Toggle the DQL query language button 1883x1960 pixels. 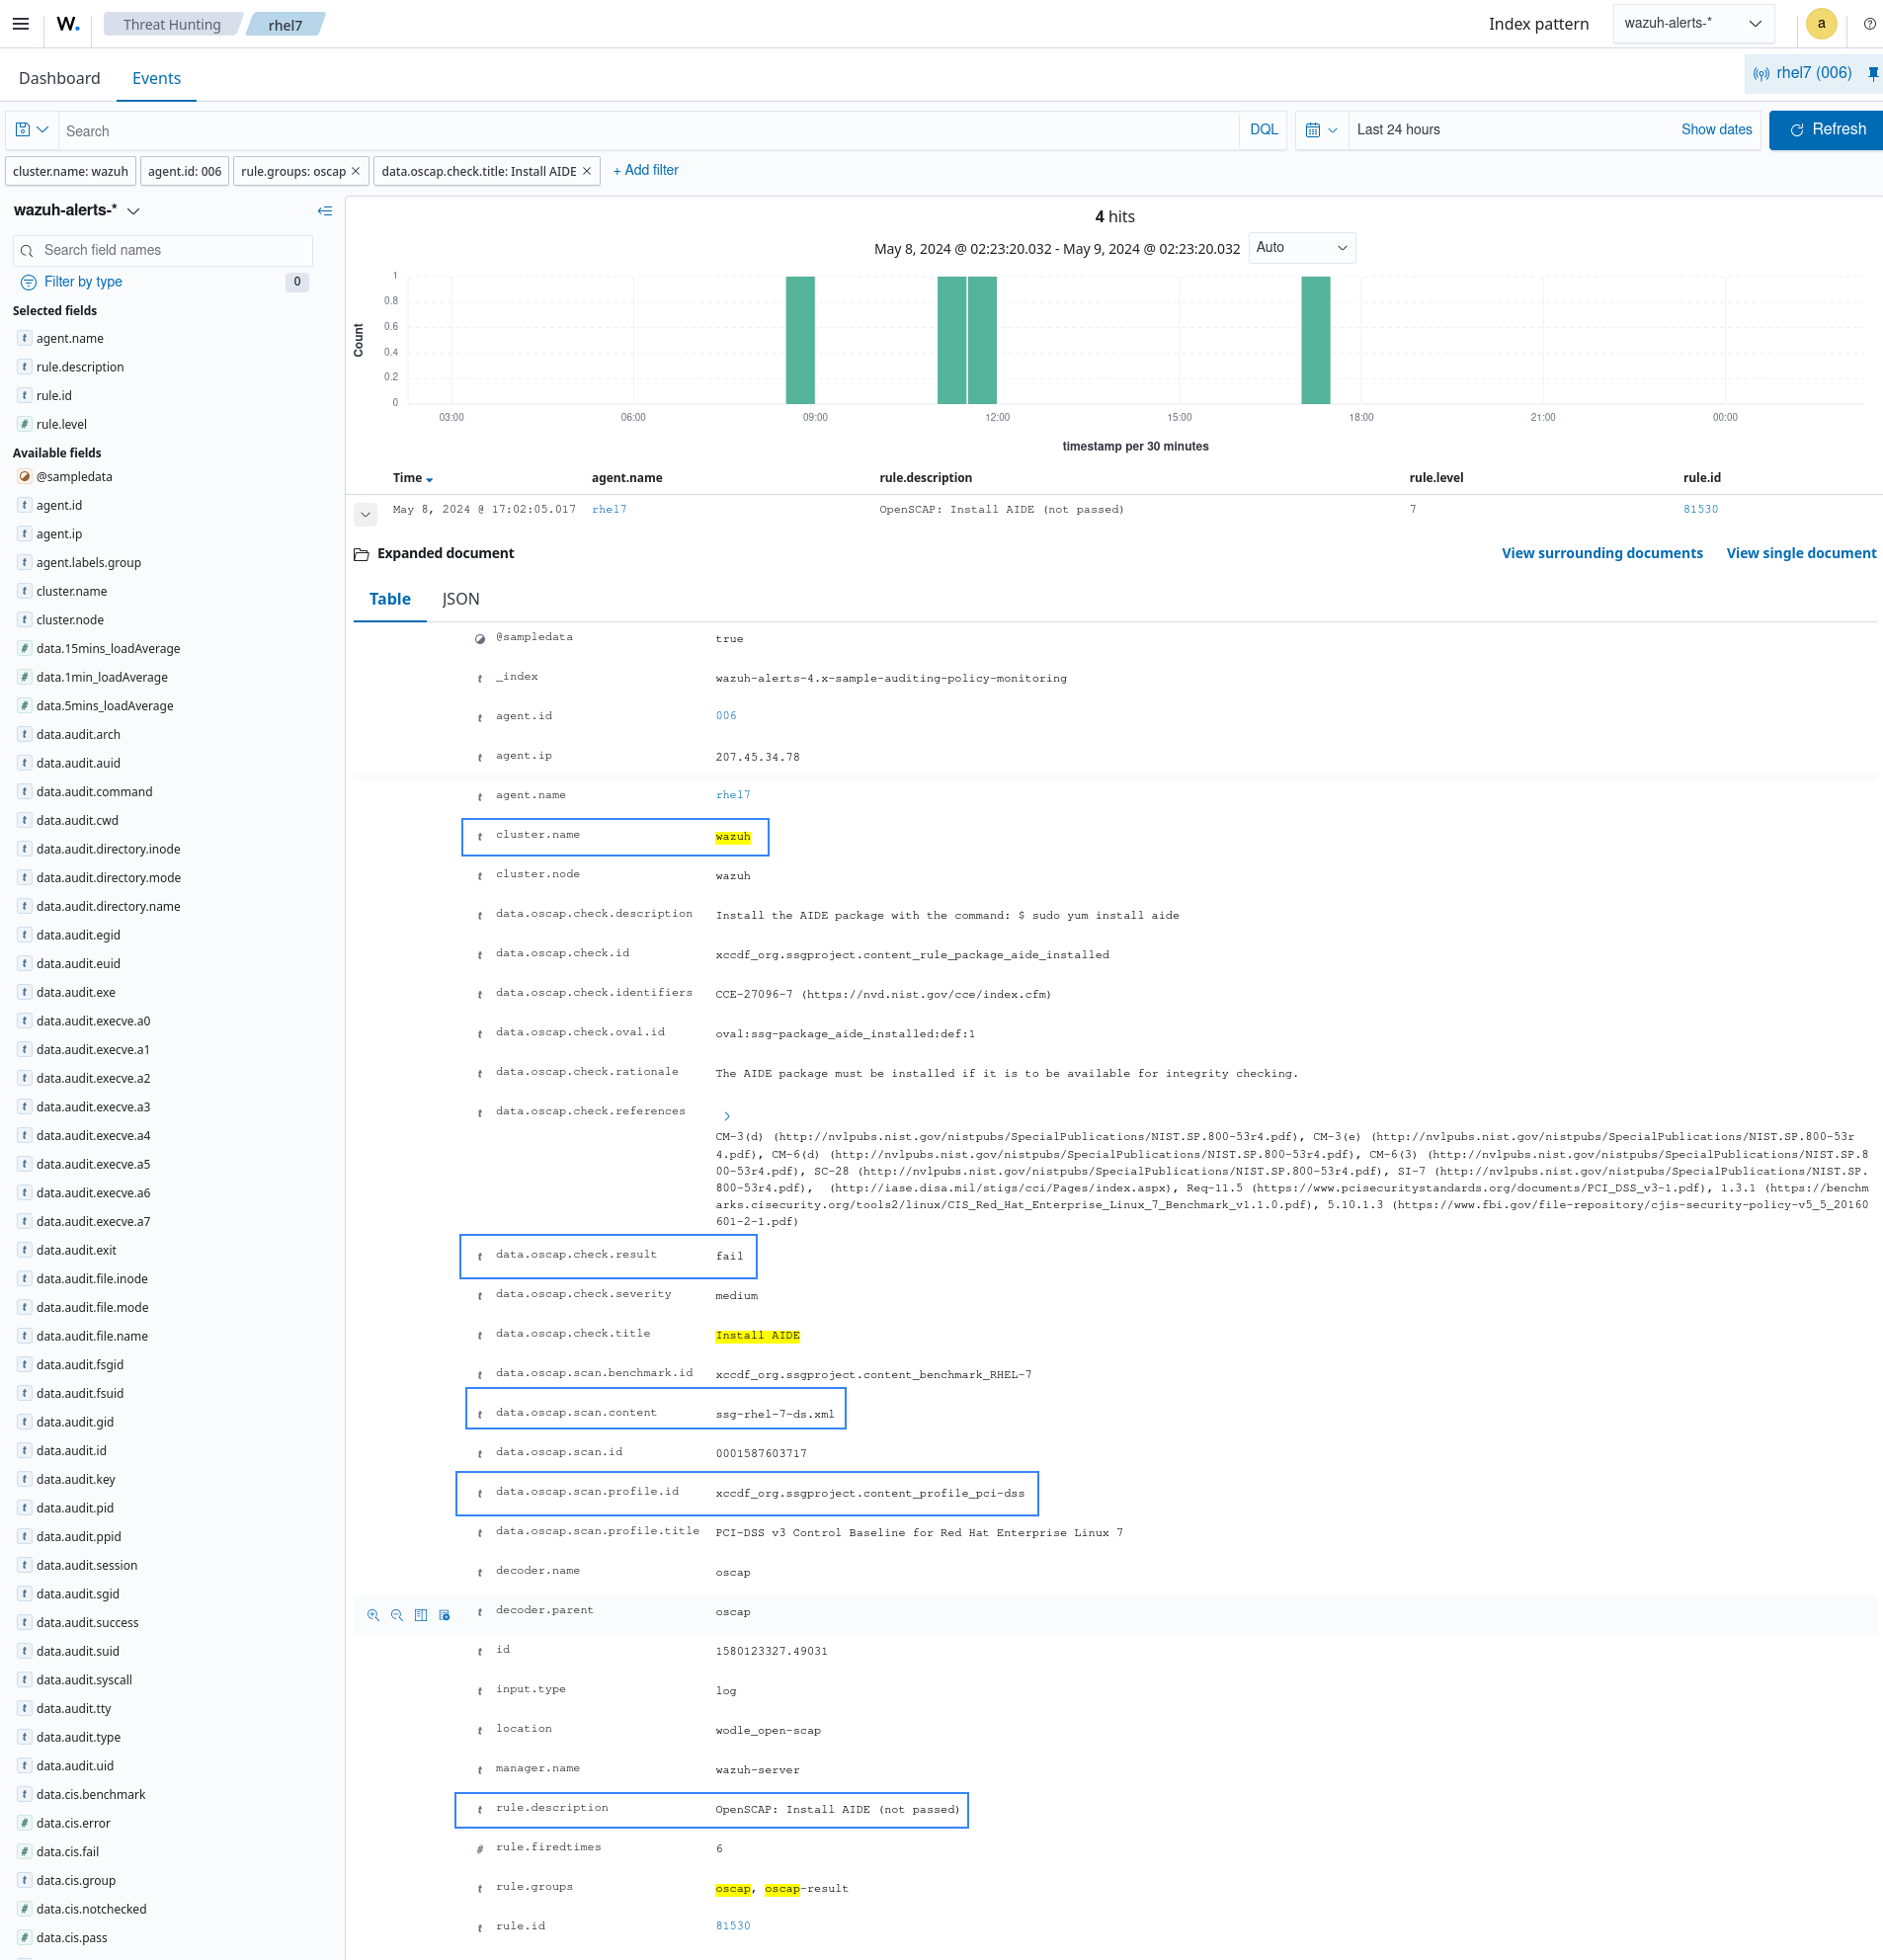(x=1263, y=130)
